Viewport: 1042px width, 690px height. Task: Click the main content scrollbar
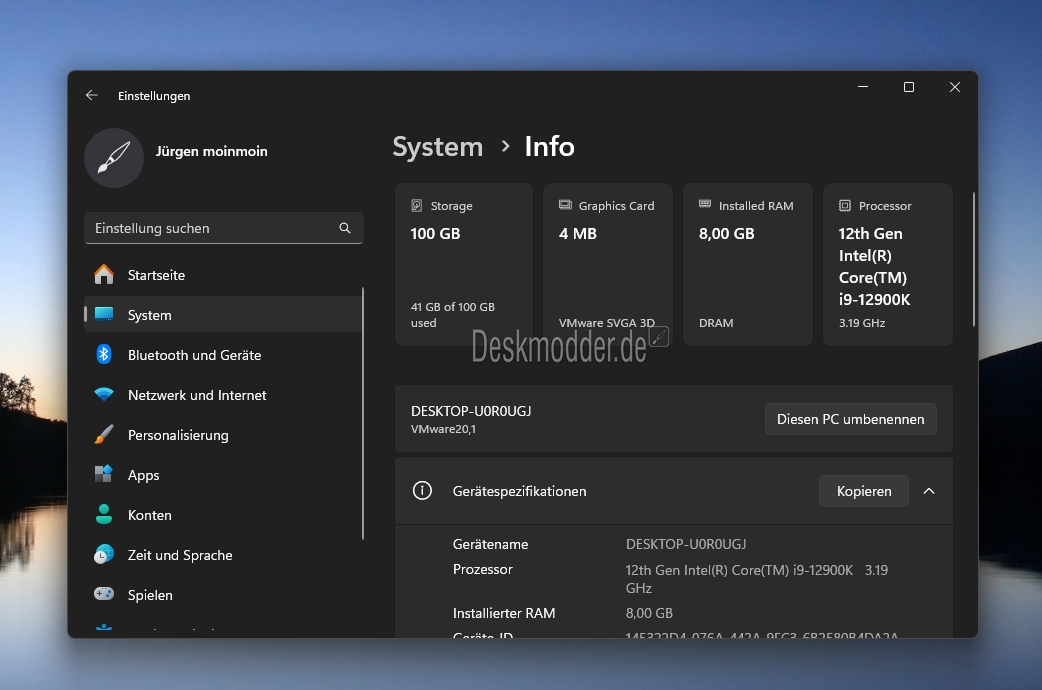pos(974,259)
